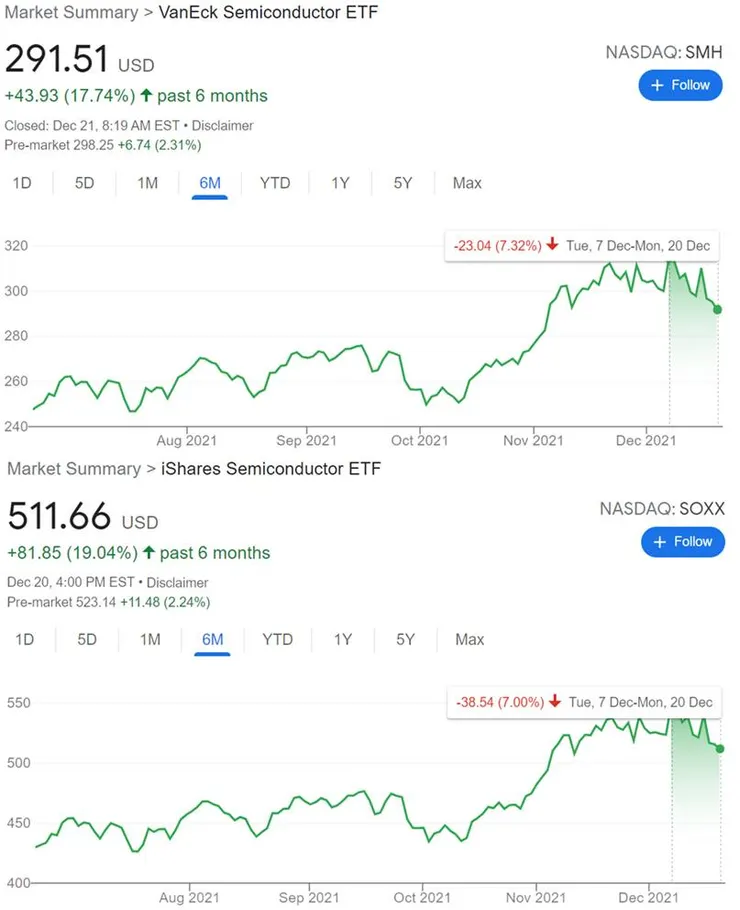The image size is (740, 910).
Task: Choose YTD range on SMH chart
Action: pos(275,183)
